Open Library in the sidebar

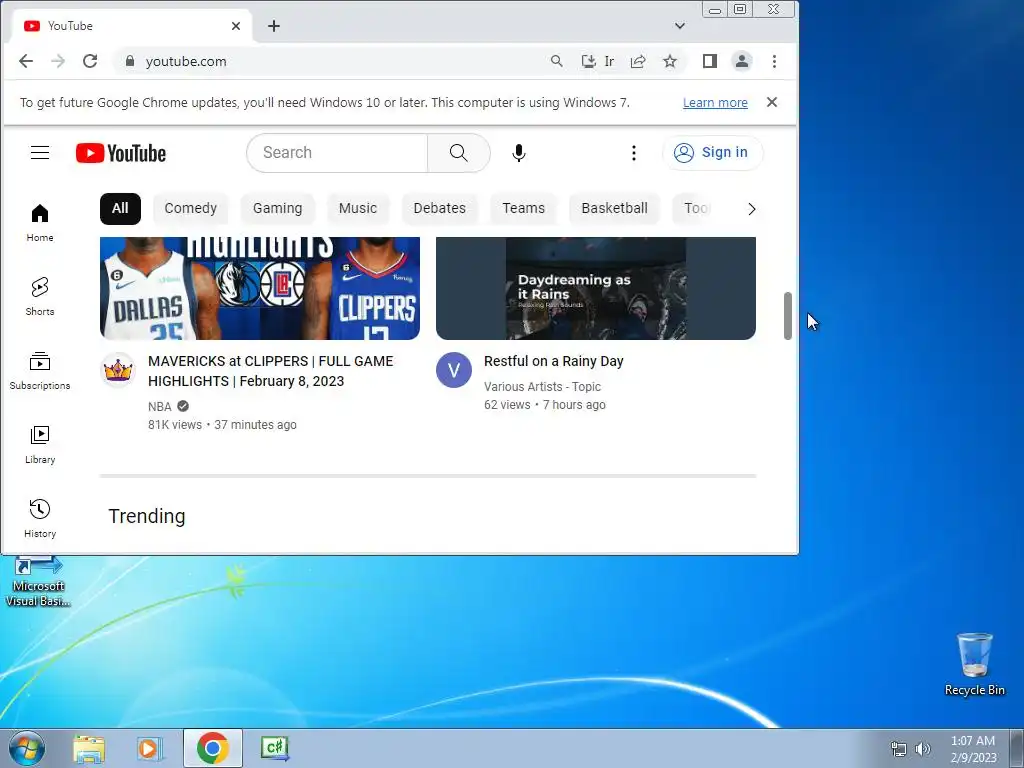(40, 444)
